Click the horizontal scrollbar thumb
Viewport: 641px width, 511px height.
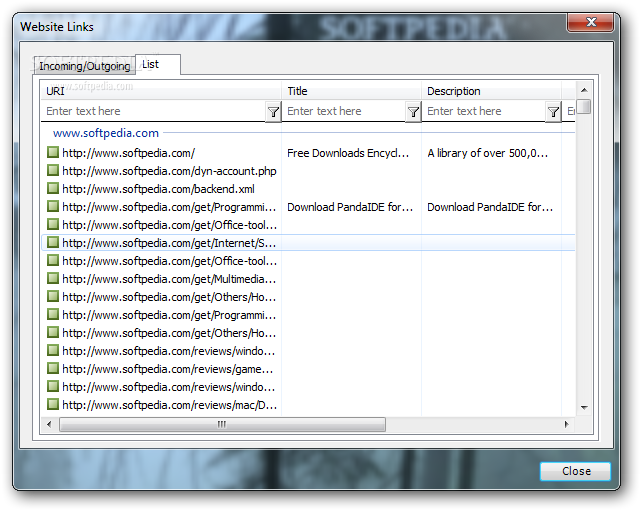pos(222,424)
